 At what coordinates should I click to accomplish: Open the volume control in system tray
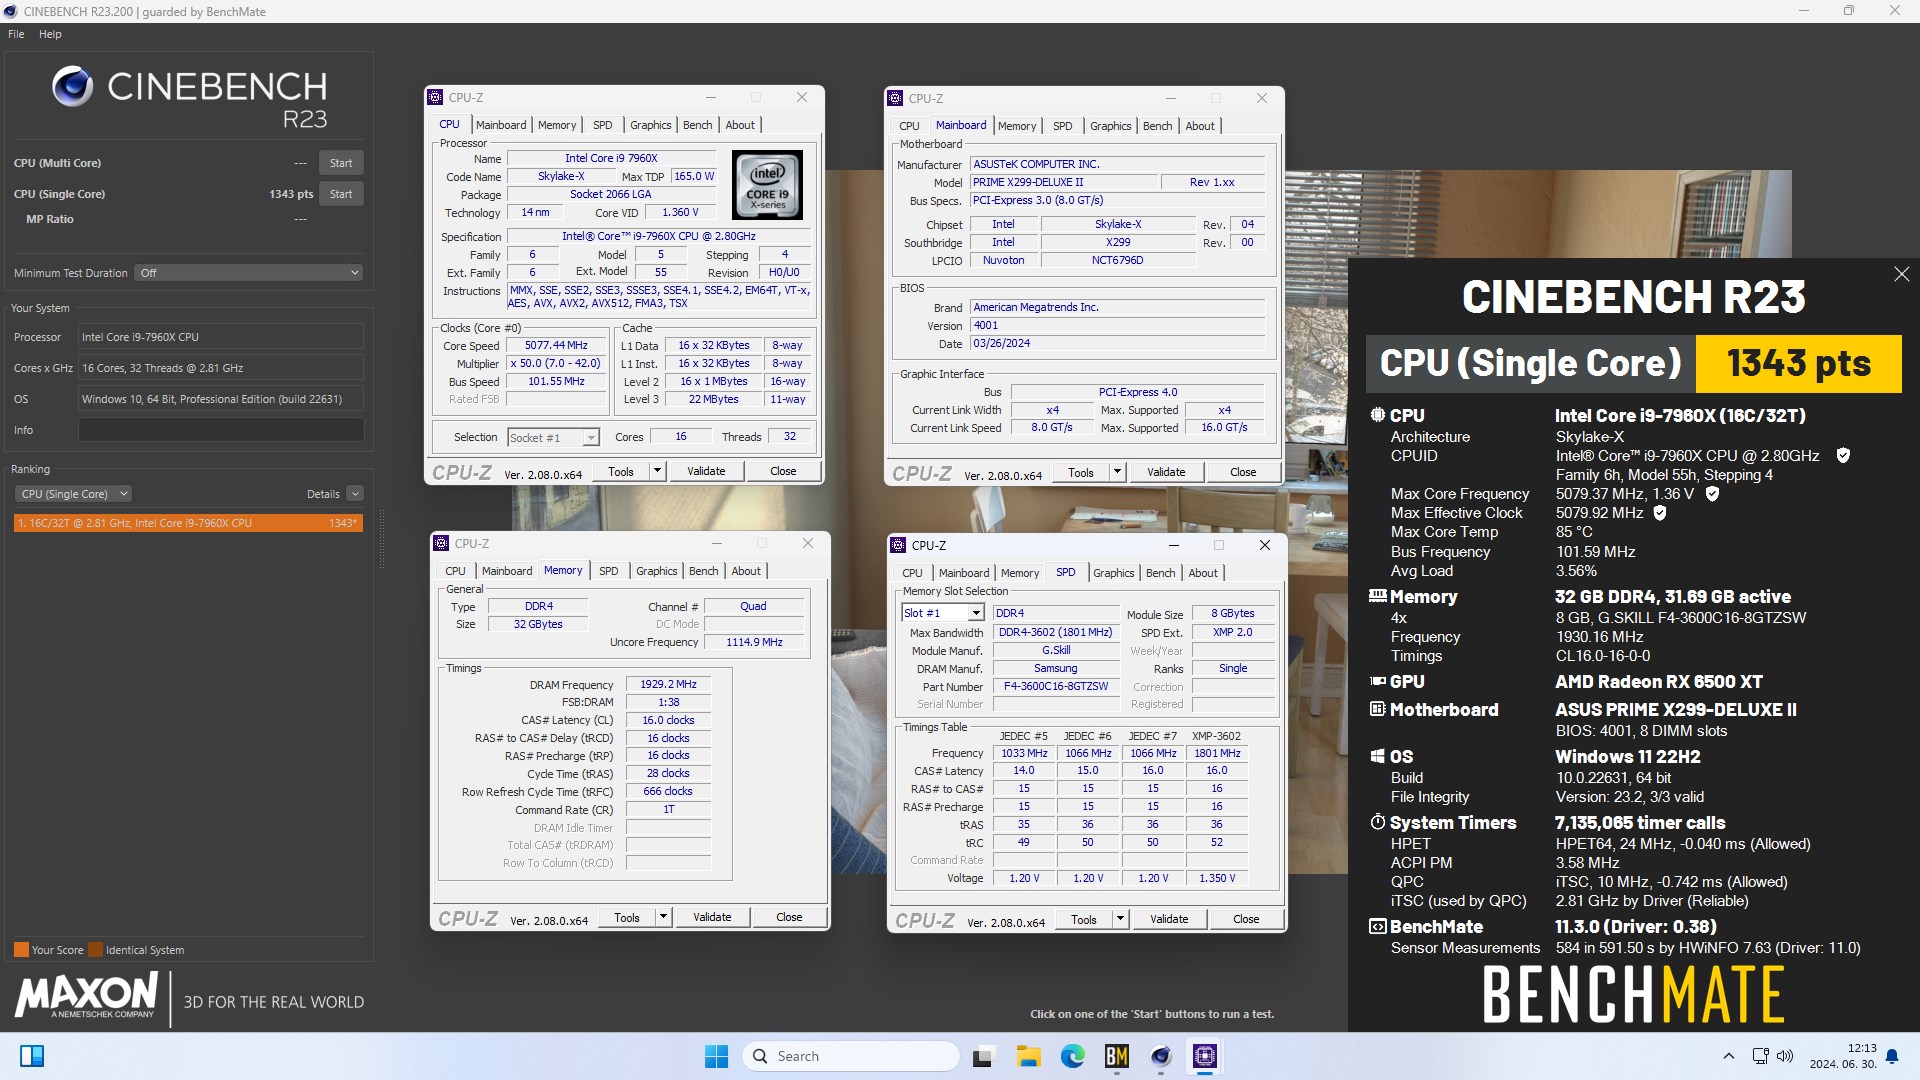tap(1785, 1056)
